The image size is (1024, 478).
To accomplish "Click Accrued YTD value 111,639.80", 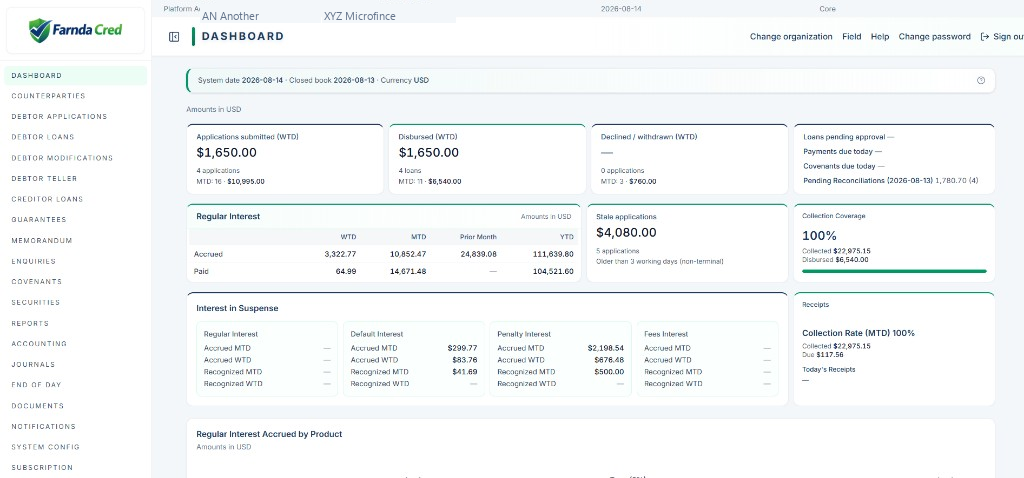I will 553,254.
